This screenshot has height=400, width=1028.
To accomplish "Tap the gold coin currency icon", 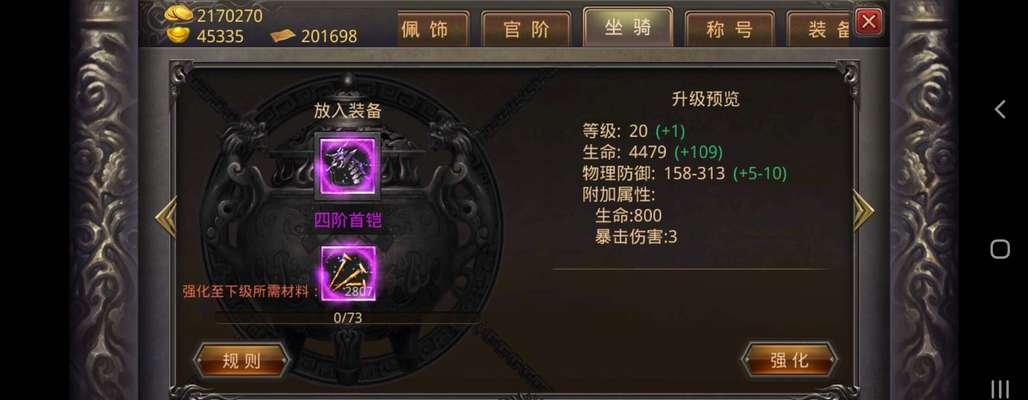I will click(x=178, y=14).
